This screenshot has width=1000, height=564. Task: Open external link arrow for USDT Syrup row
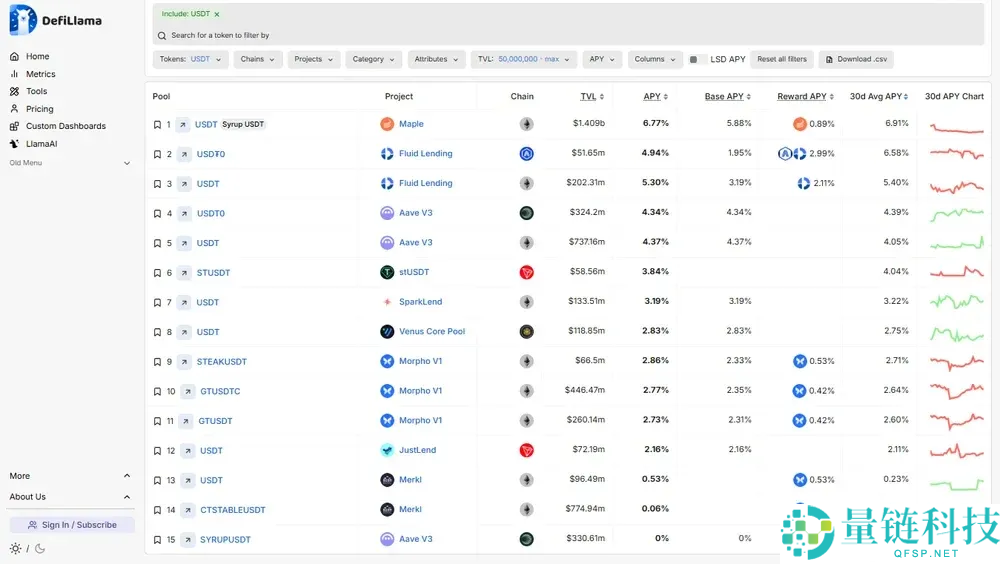click(183, 124)
